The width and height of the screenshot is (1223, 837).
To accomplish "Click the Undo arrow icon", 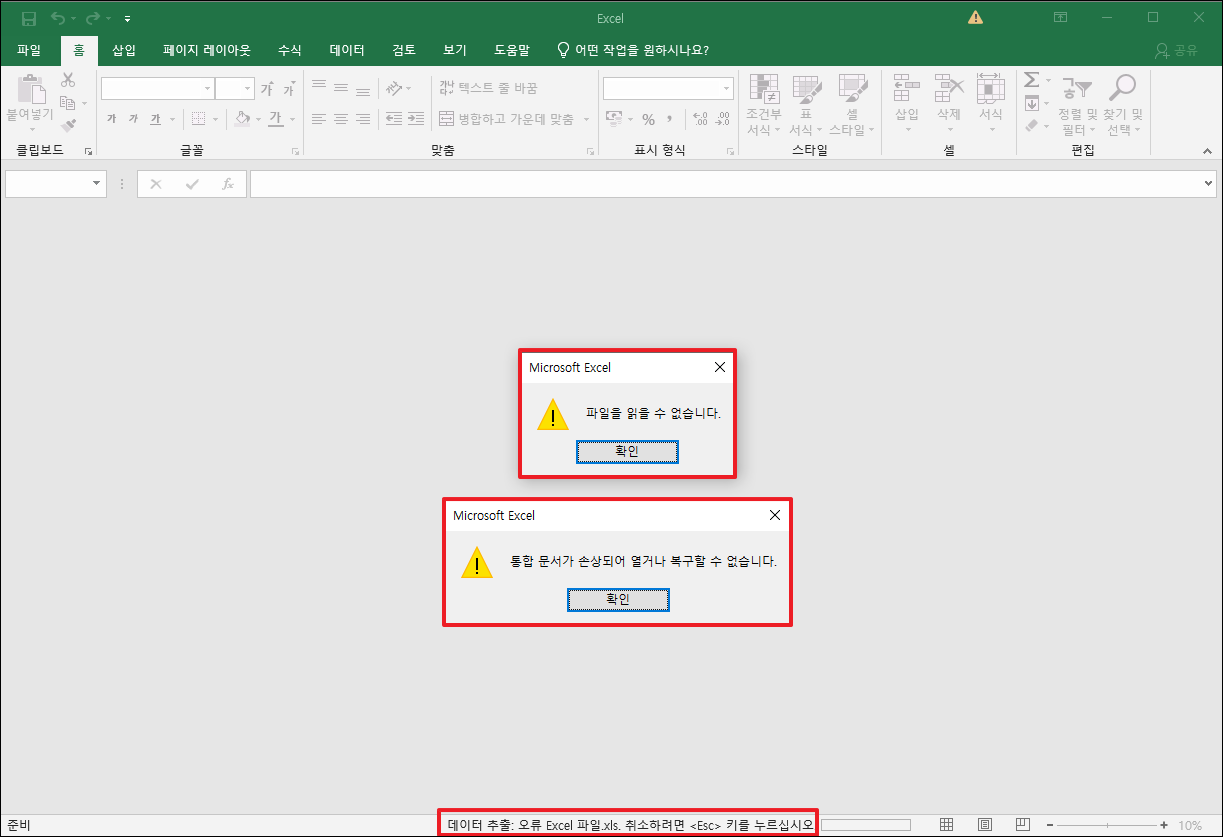I will [58, 18].
